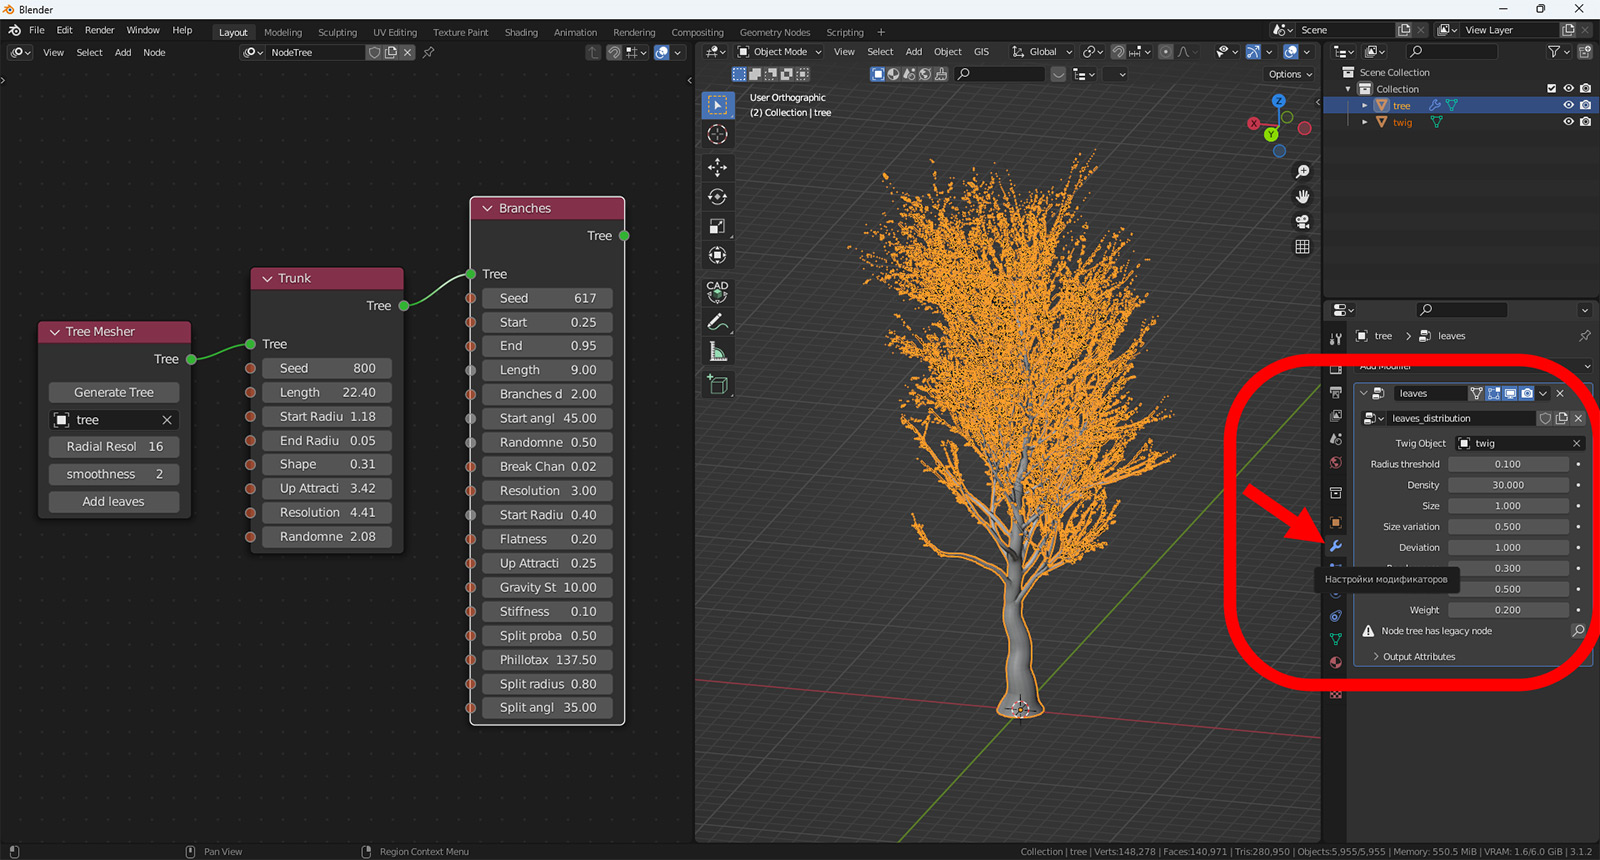Image resolution: width=1600 pixels, height=860 pixels.
Task: Hide the twig object in outliner
Action: [1568, 122]
